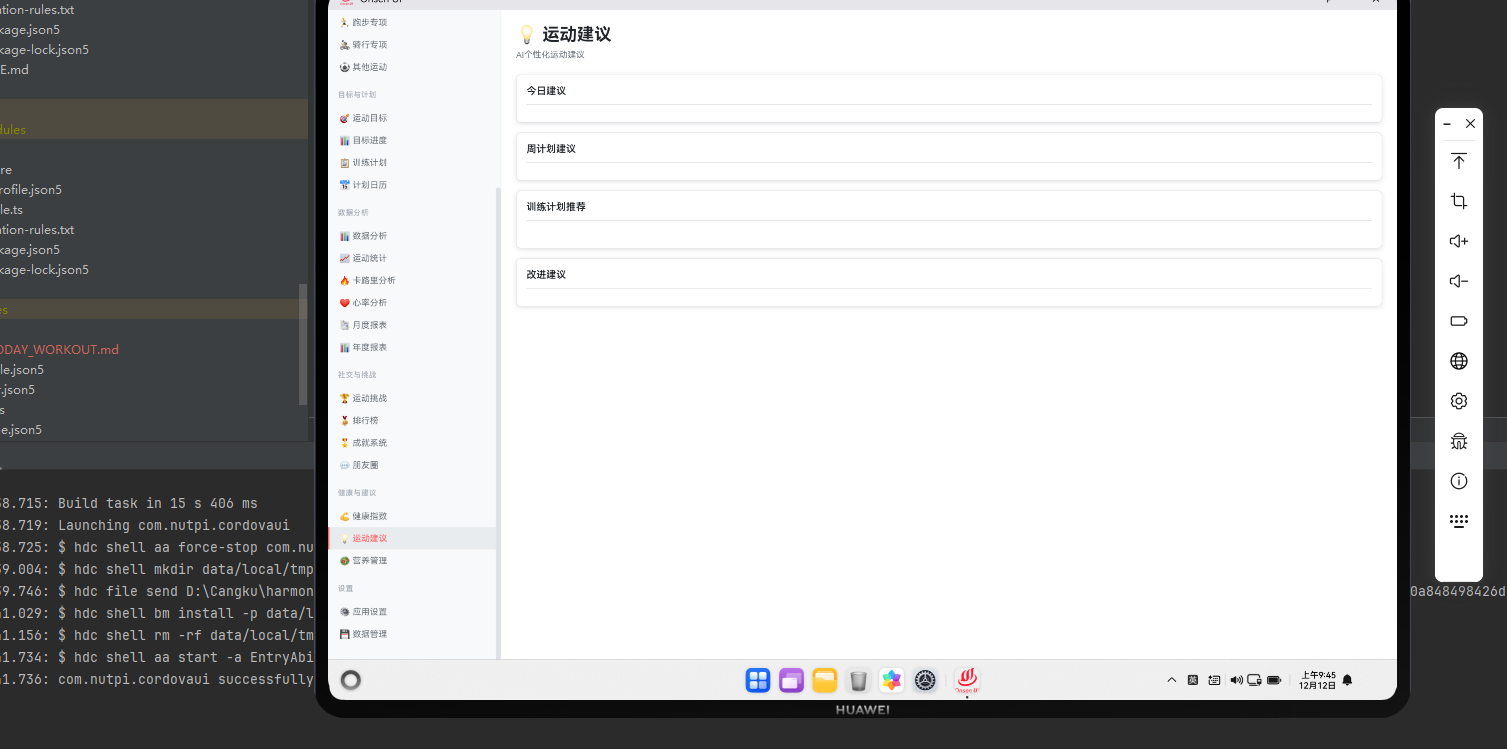Click IDE project tree vertical scrollbar
The height and width of the screenshot is (749, 1507).
(304, 344)
